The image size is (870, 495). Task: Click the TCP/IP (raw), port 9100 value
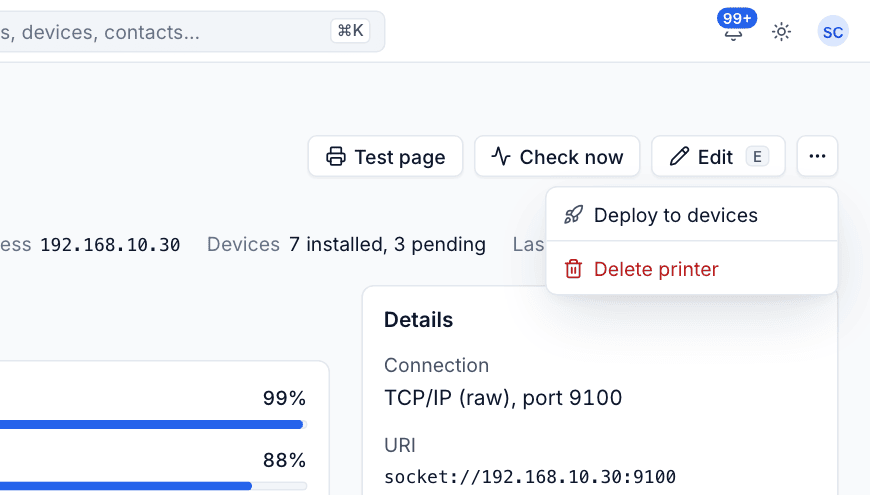[503, 398]
